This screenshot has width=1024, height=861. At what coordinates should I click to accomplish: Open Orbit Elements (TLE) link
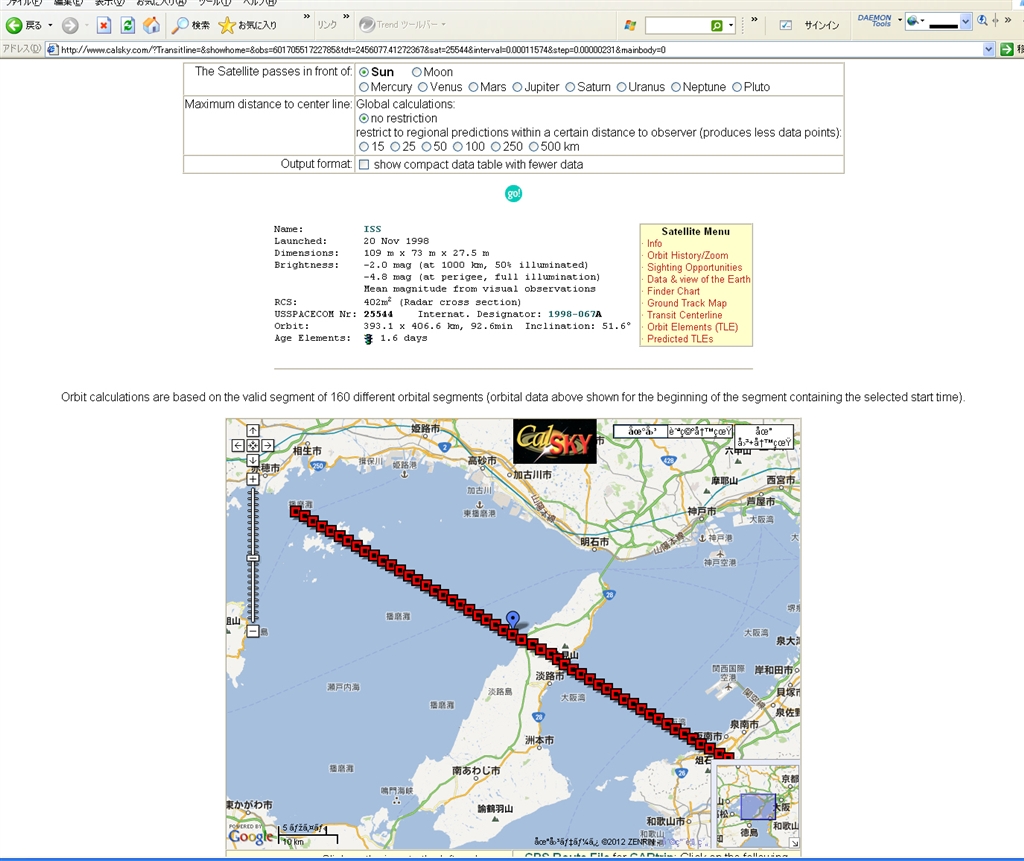point(692,327)
